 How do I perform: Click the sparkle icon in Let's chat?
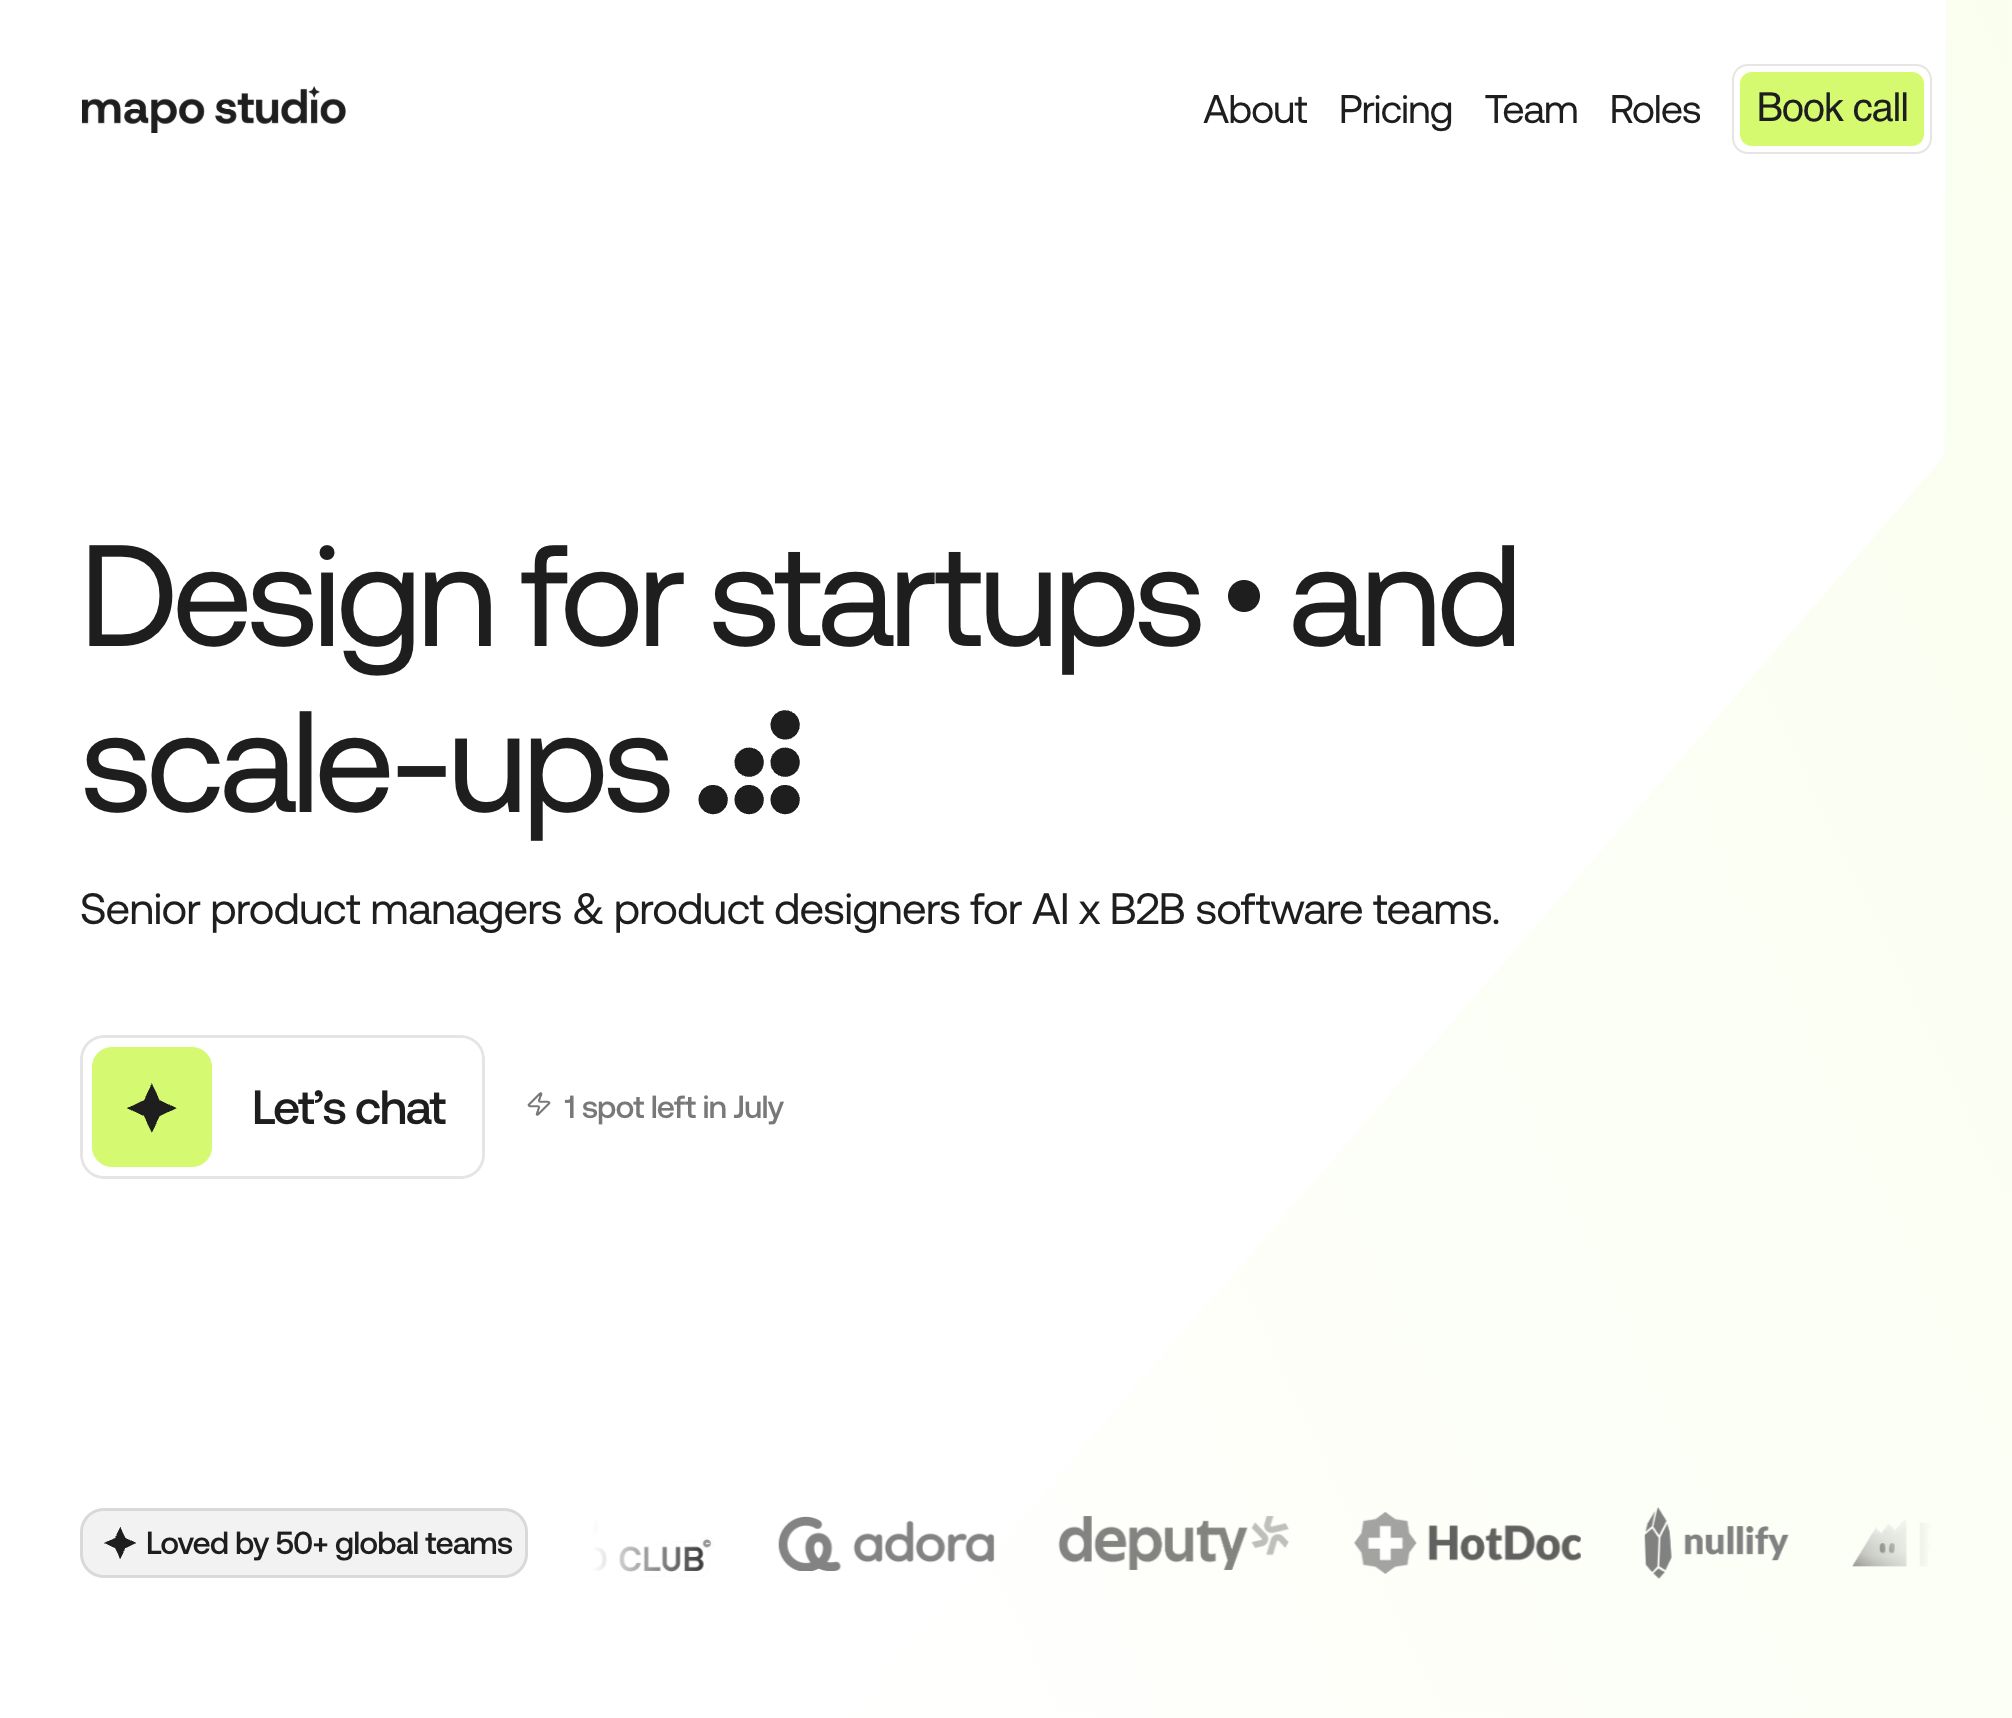pos(152,1107)
